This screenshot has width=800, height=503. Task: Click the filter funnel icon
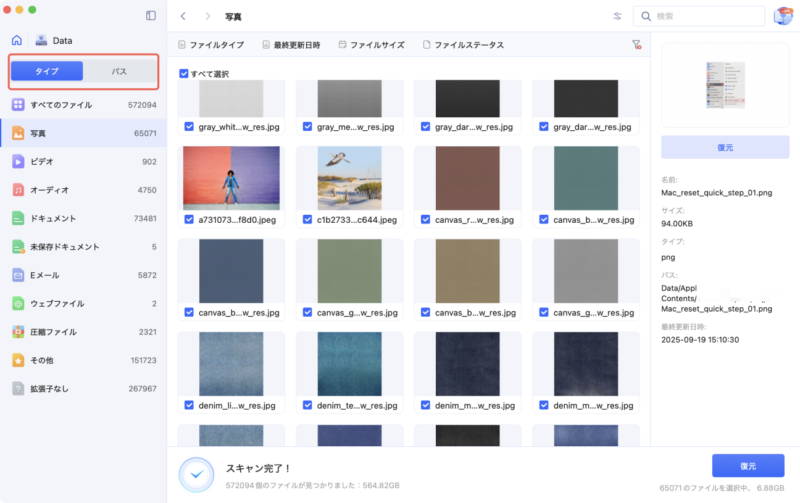(x=636, y=45)
